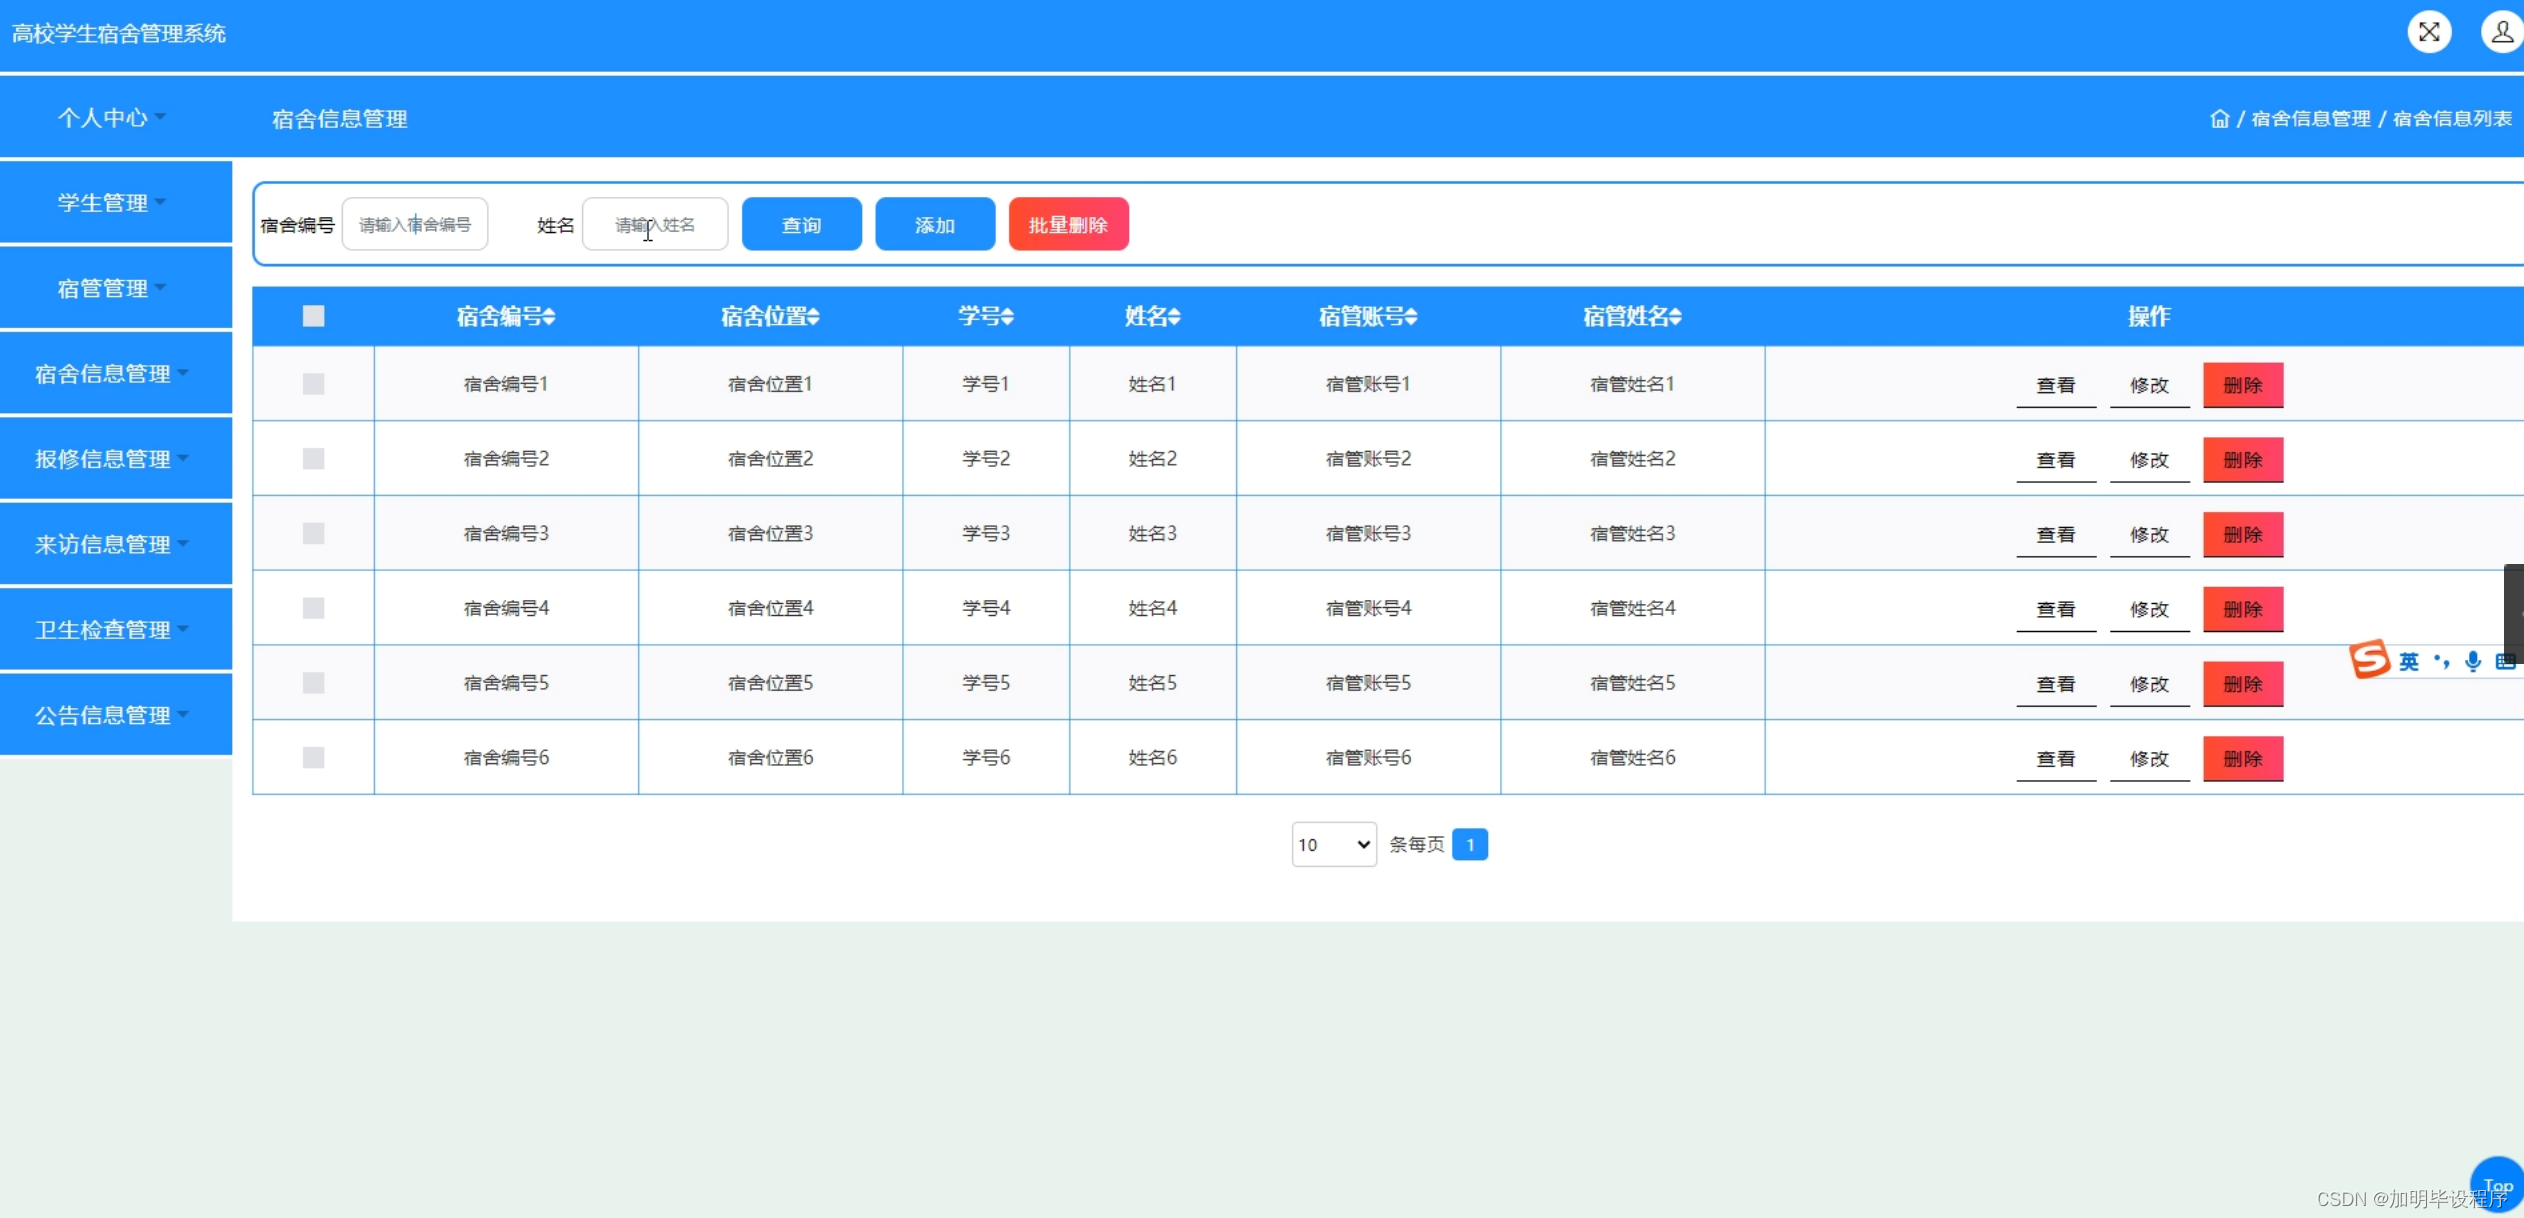This screenshot has width=2524, height=1218.
Task: Sort by 宿舍编号 column arrows
Action: coord(550,317)
